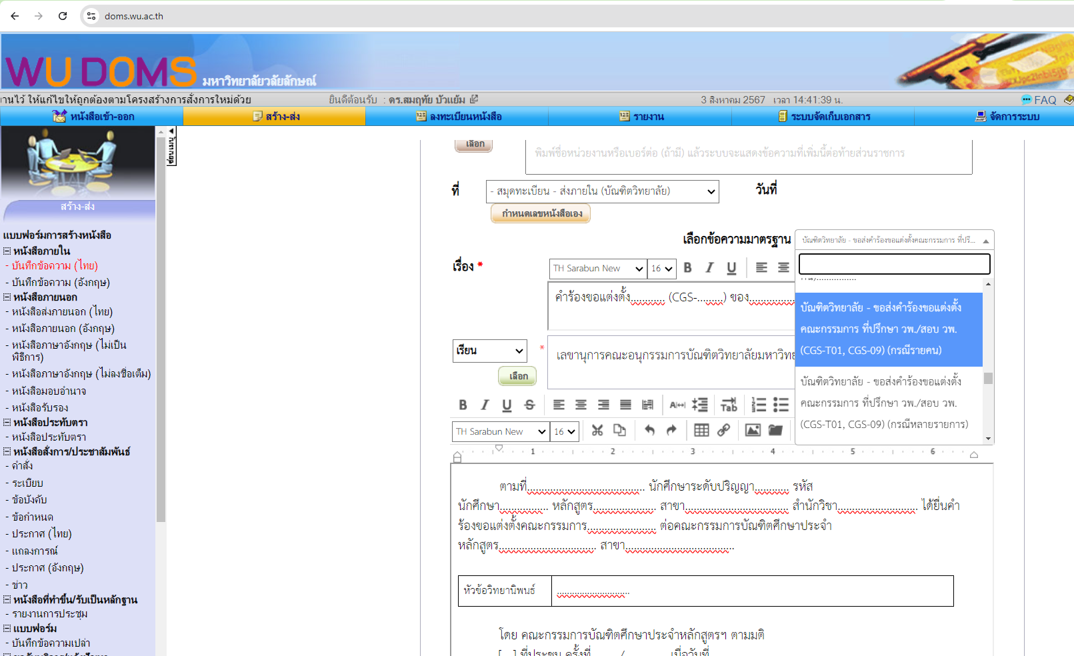Undo last edit with the undo arrow
The height and width of the screenshot is (656, 1074).
point(649,431)
